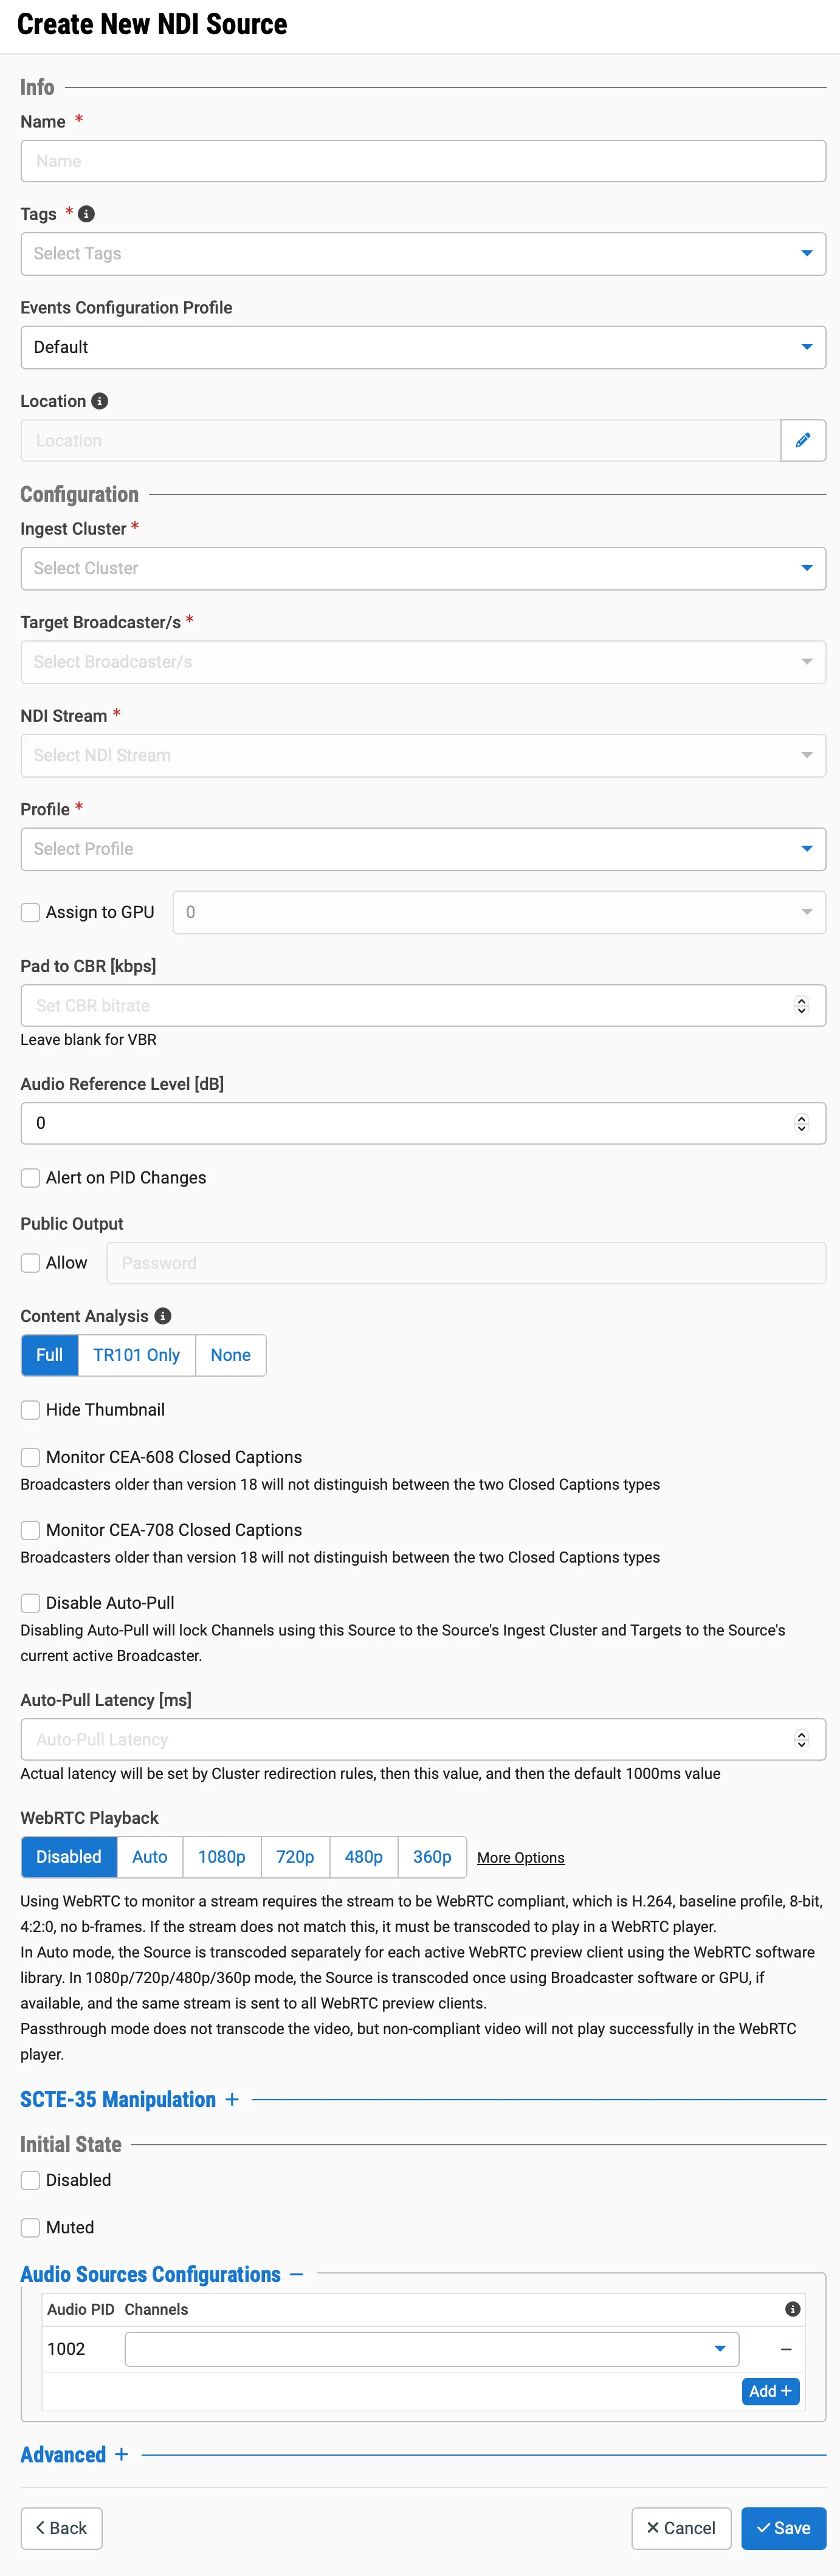Open Events Configuration Profile dropdown

click(x=423, y=347)
